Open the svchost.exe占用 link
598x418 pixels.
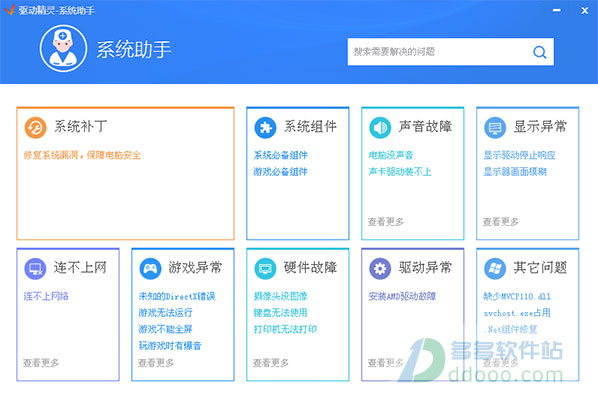(517, 313)
